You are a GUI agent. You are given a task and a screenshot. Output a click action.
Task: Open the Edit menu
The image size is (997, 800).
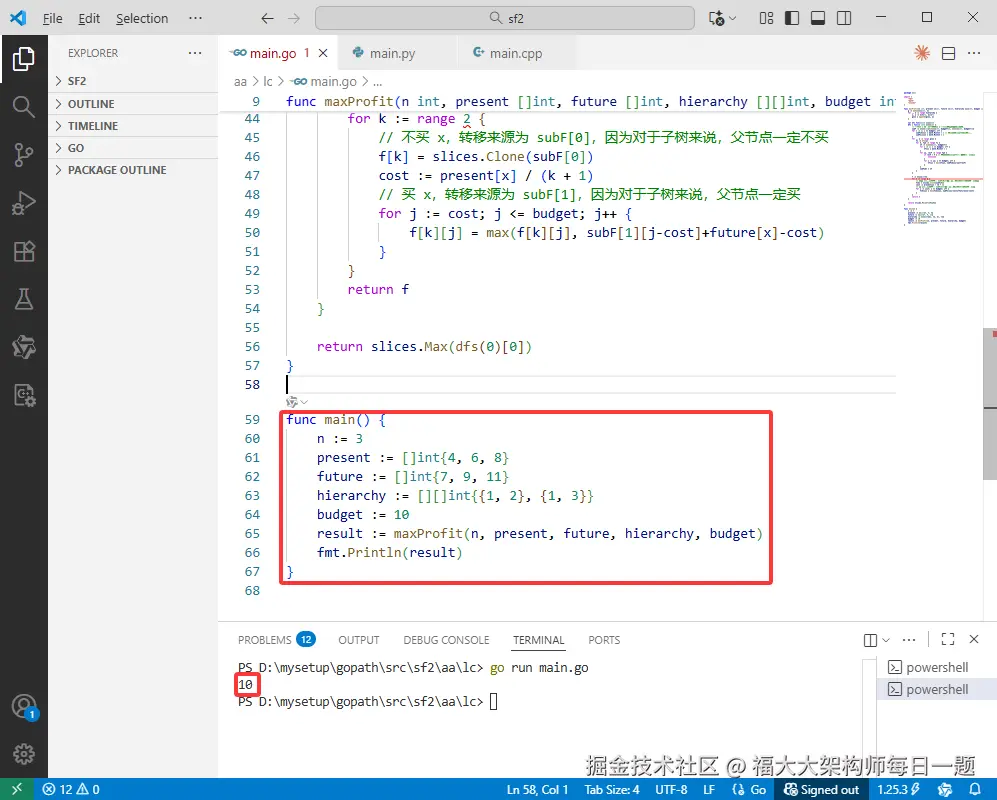[89, 18]
